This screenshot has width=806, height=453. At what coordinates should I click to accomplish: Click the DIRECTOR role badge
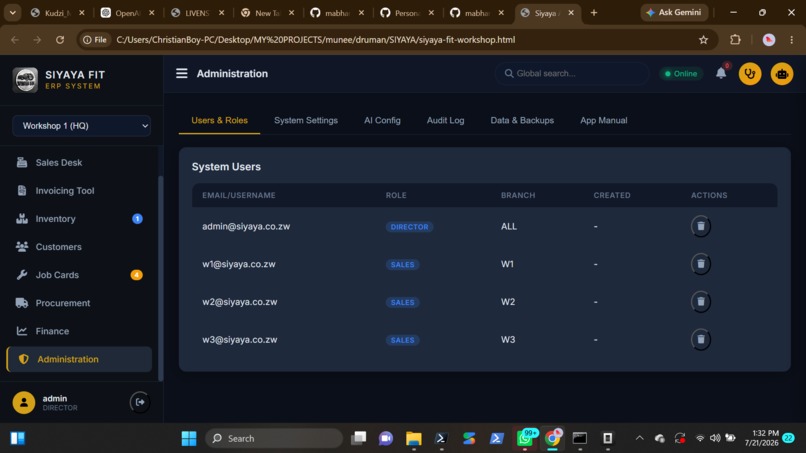409,227
